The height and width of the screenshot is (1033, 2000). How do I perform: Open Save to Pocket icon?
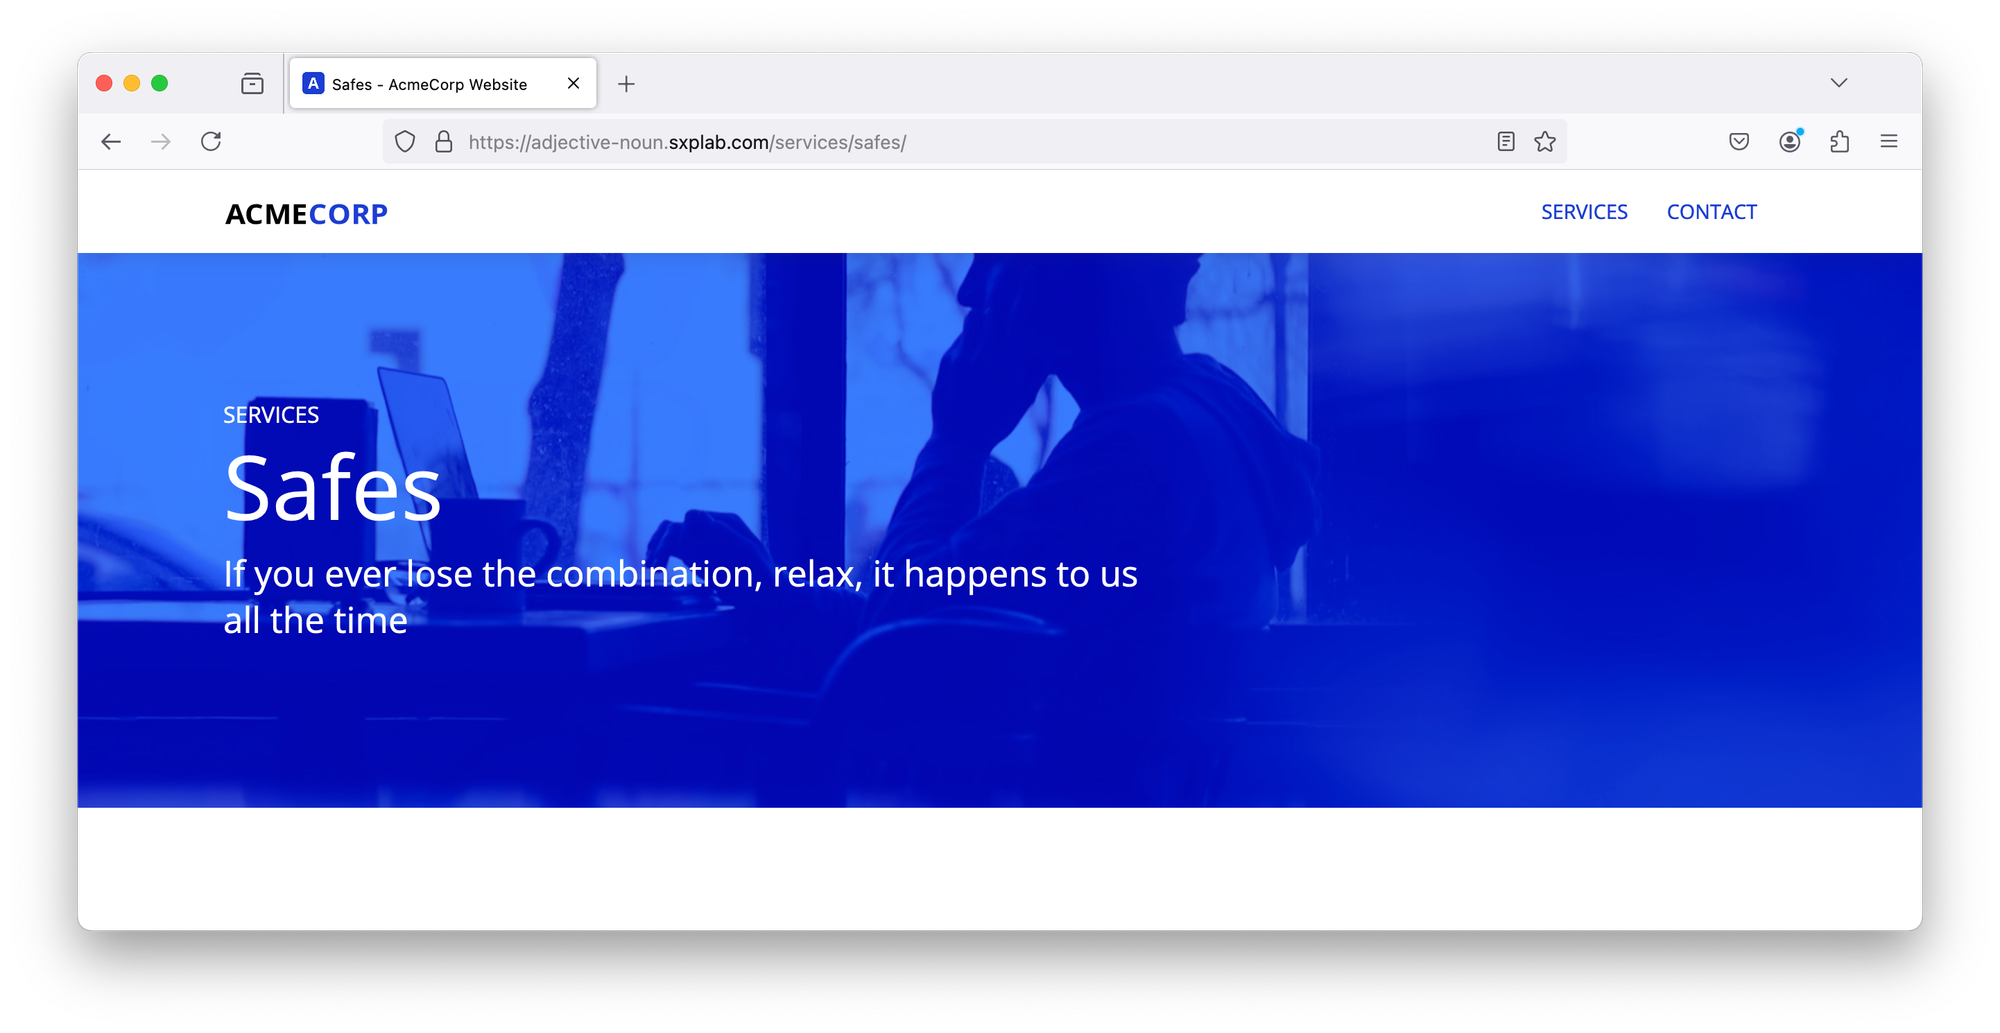point(1739,142)
